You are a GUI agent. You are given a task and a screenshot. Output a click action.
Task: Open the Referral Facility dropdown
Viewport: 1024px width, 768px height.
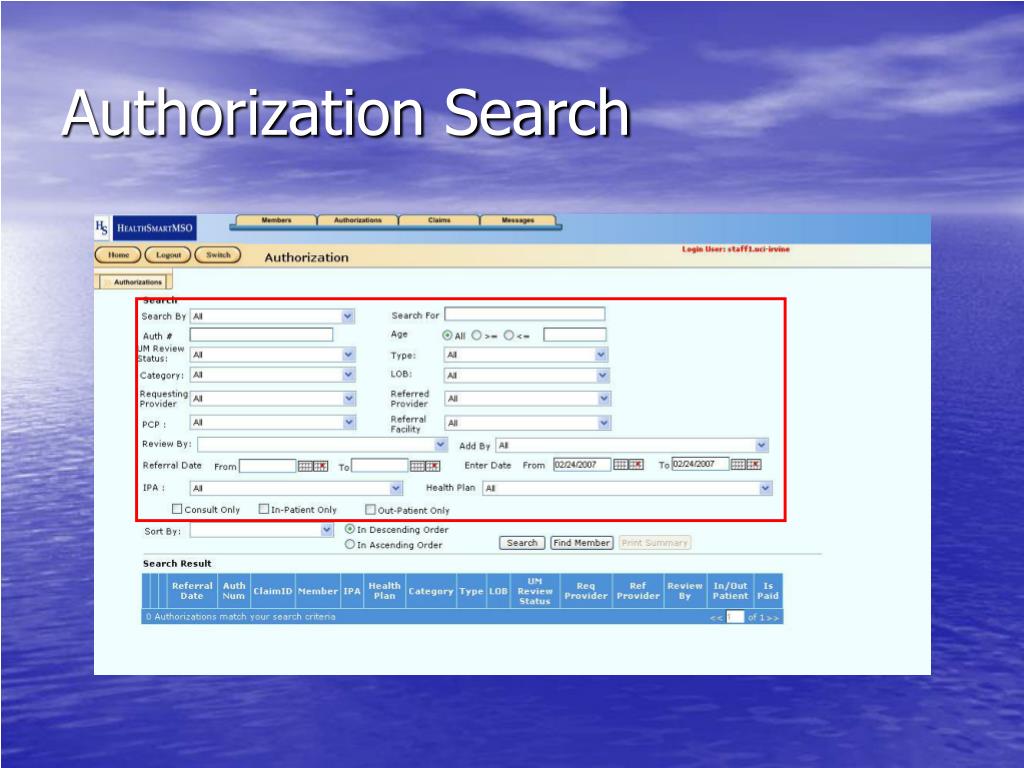(x=528, y=423)
